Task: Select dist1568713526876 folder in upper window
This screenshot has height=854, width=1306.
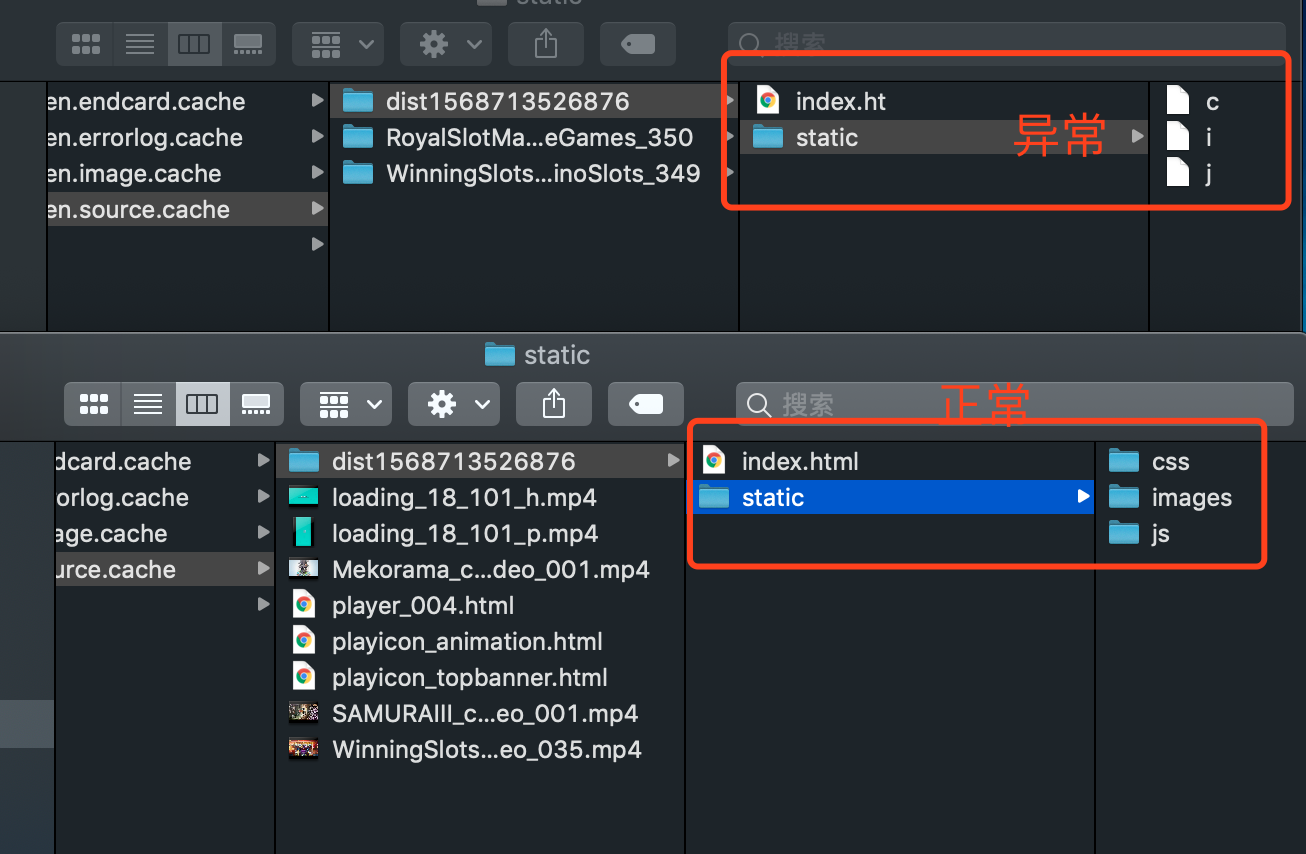Action: pos(534,102)
